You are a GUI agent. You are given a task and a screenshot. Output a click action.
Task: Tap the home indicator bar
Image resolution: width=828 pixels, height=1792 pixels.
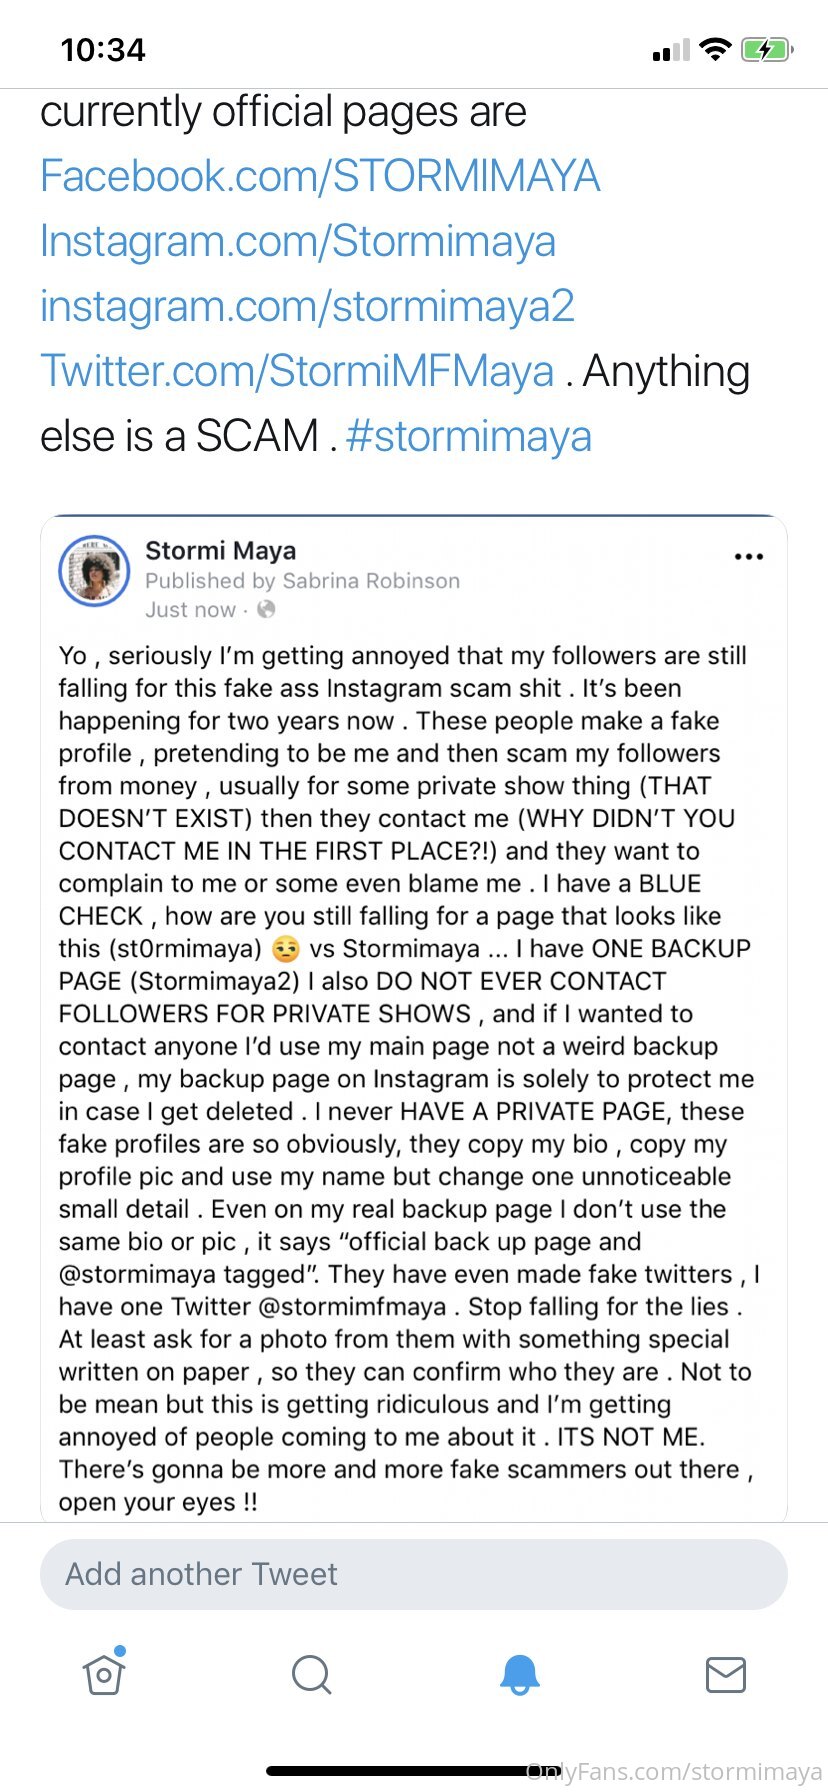400,1771
